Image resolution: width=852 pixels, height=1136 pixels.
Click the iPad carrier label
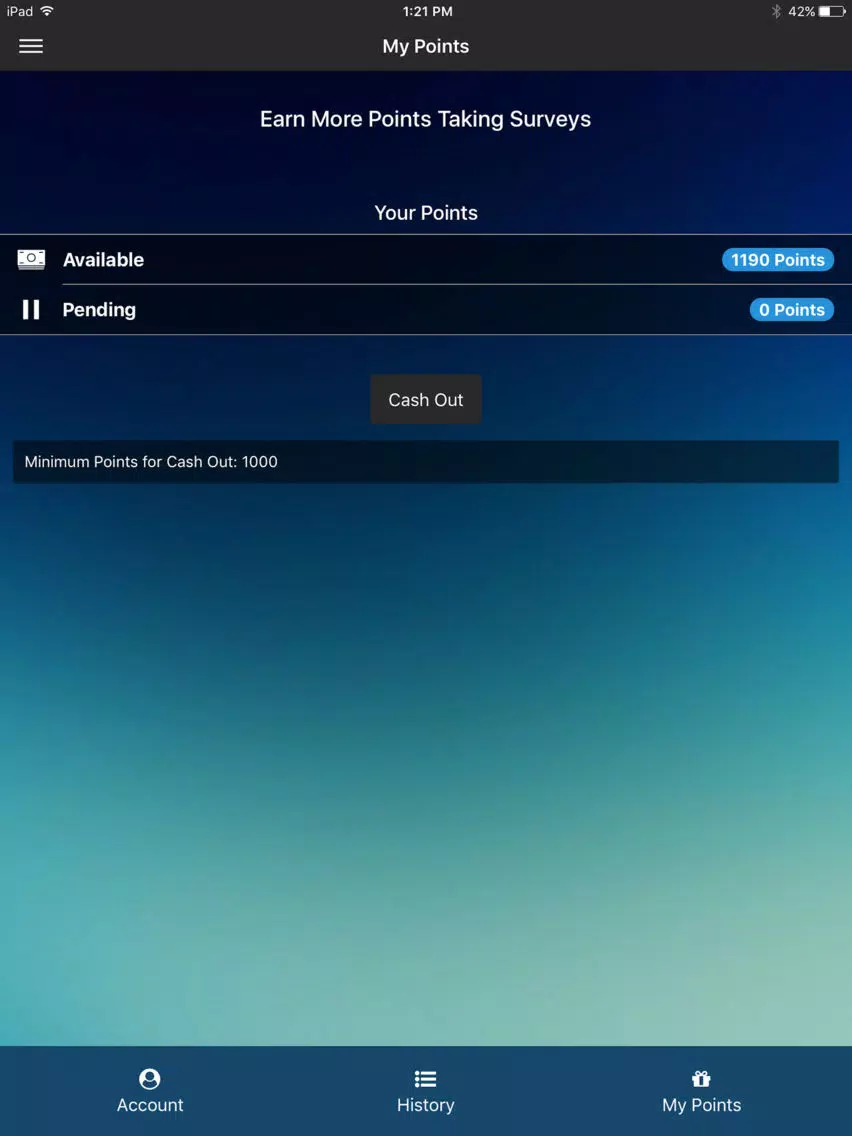click(x=20, y=11)
